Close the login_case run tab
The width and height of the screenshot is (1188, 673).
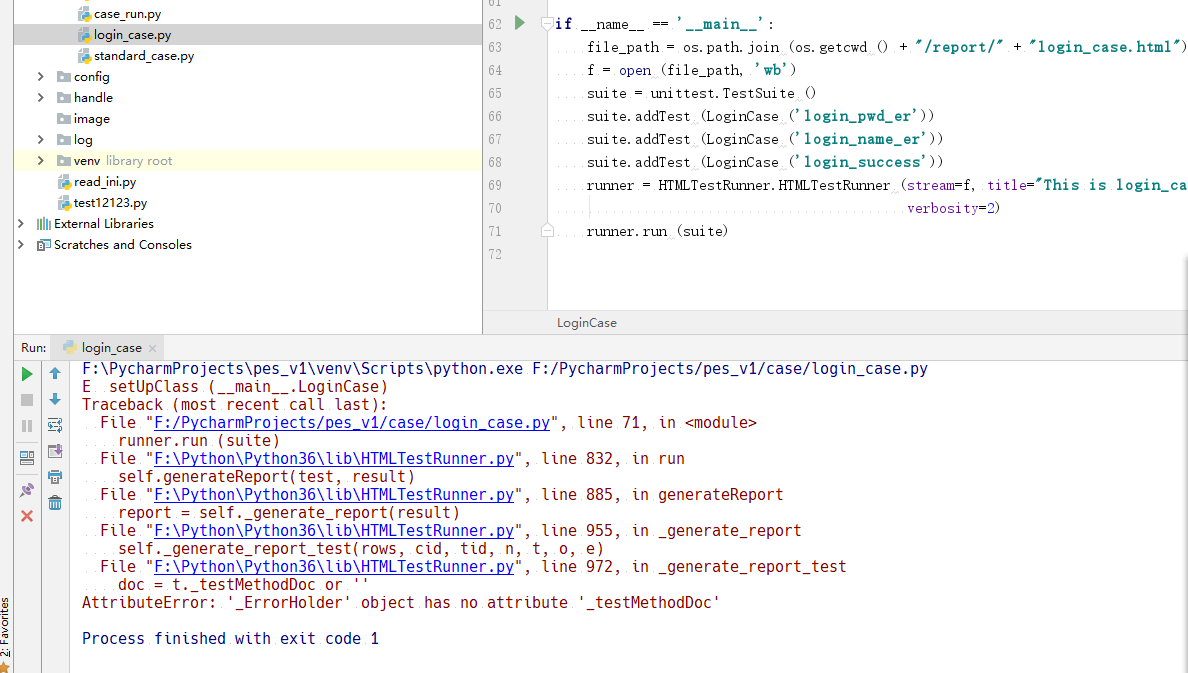[x=152, y=349]
